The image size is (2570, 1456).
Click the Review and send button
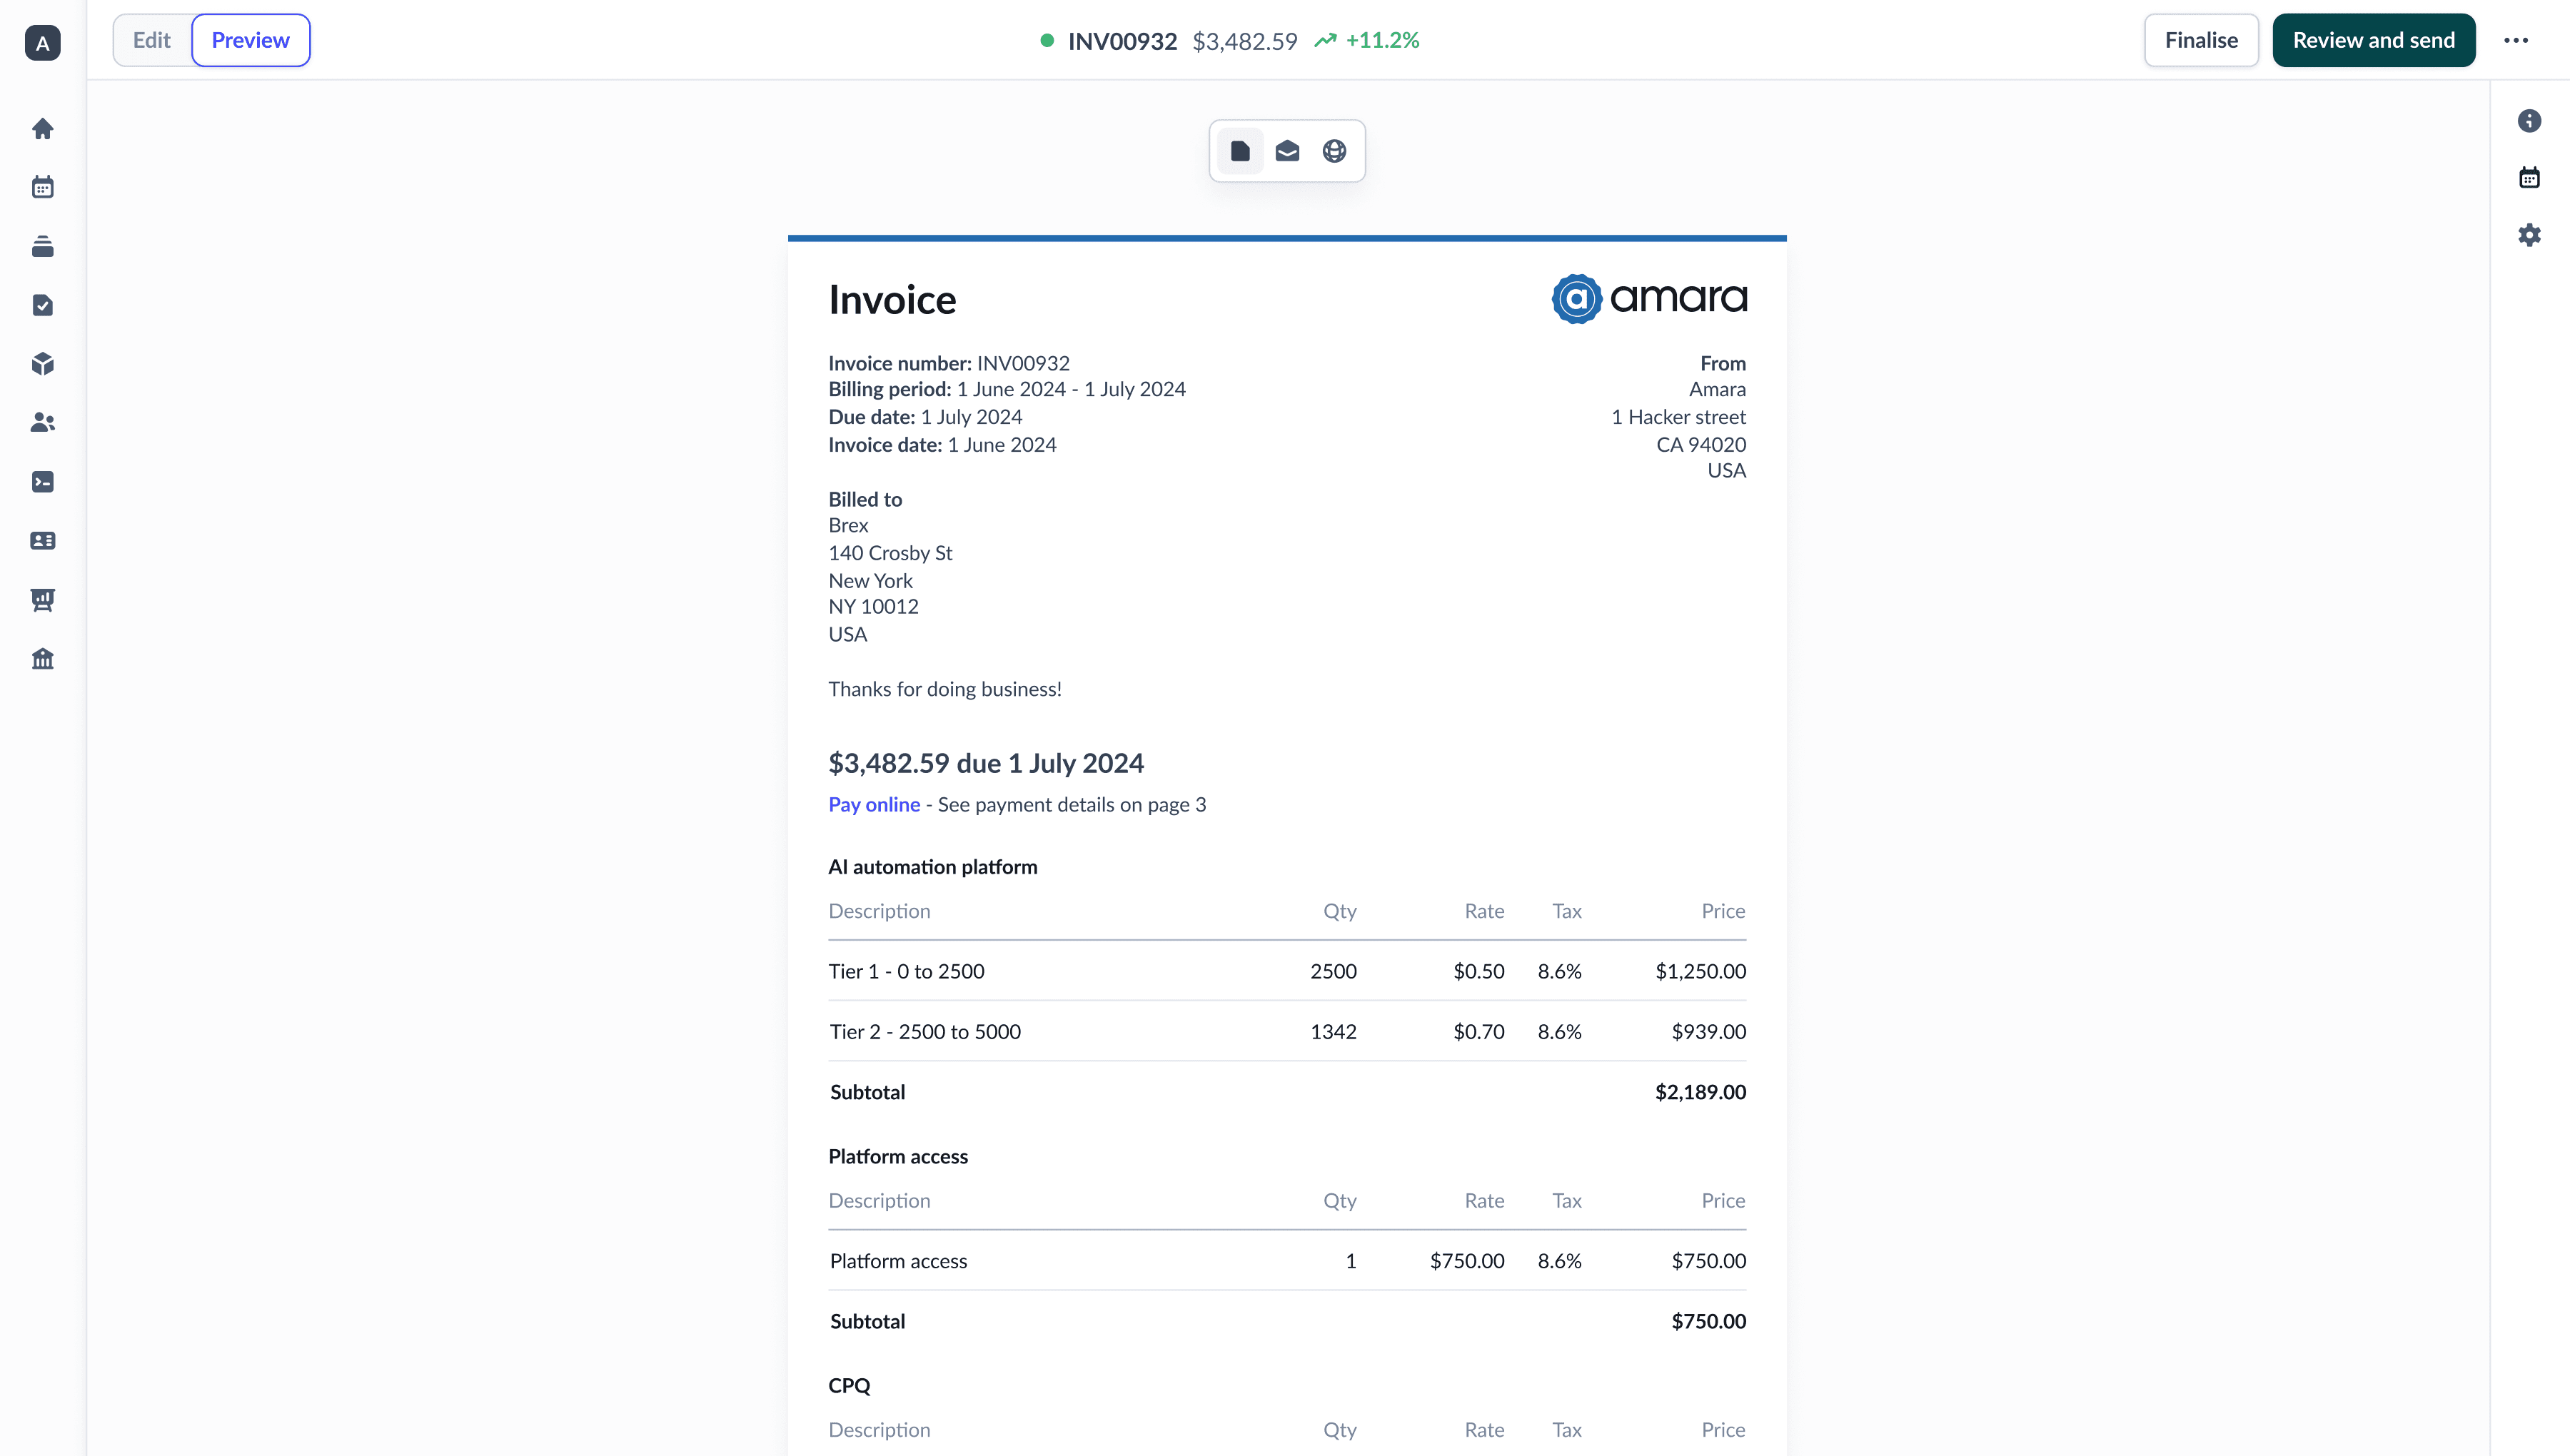point(2373,41)
